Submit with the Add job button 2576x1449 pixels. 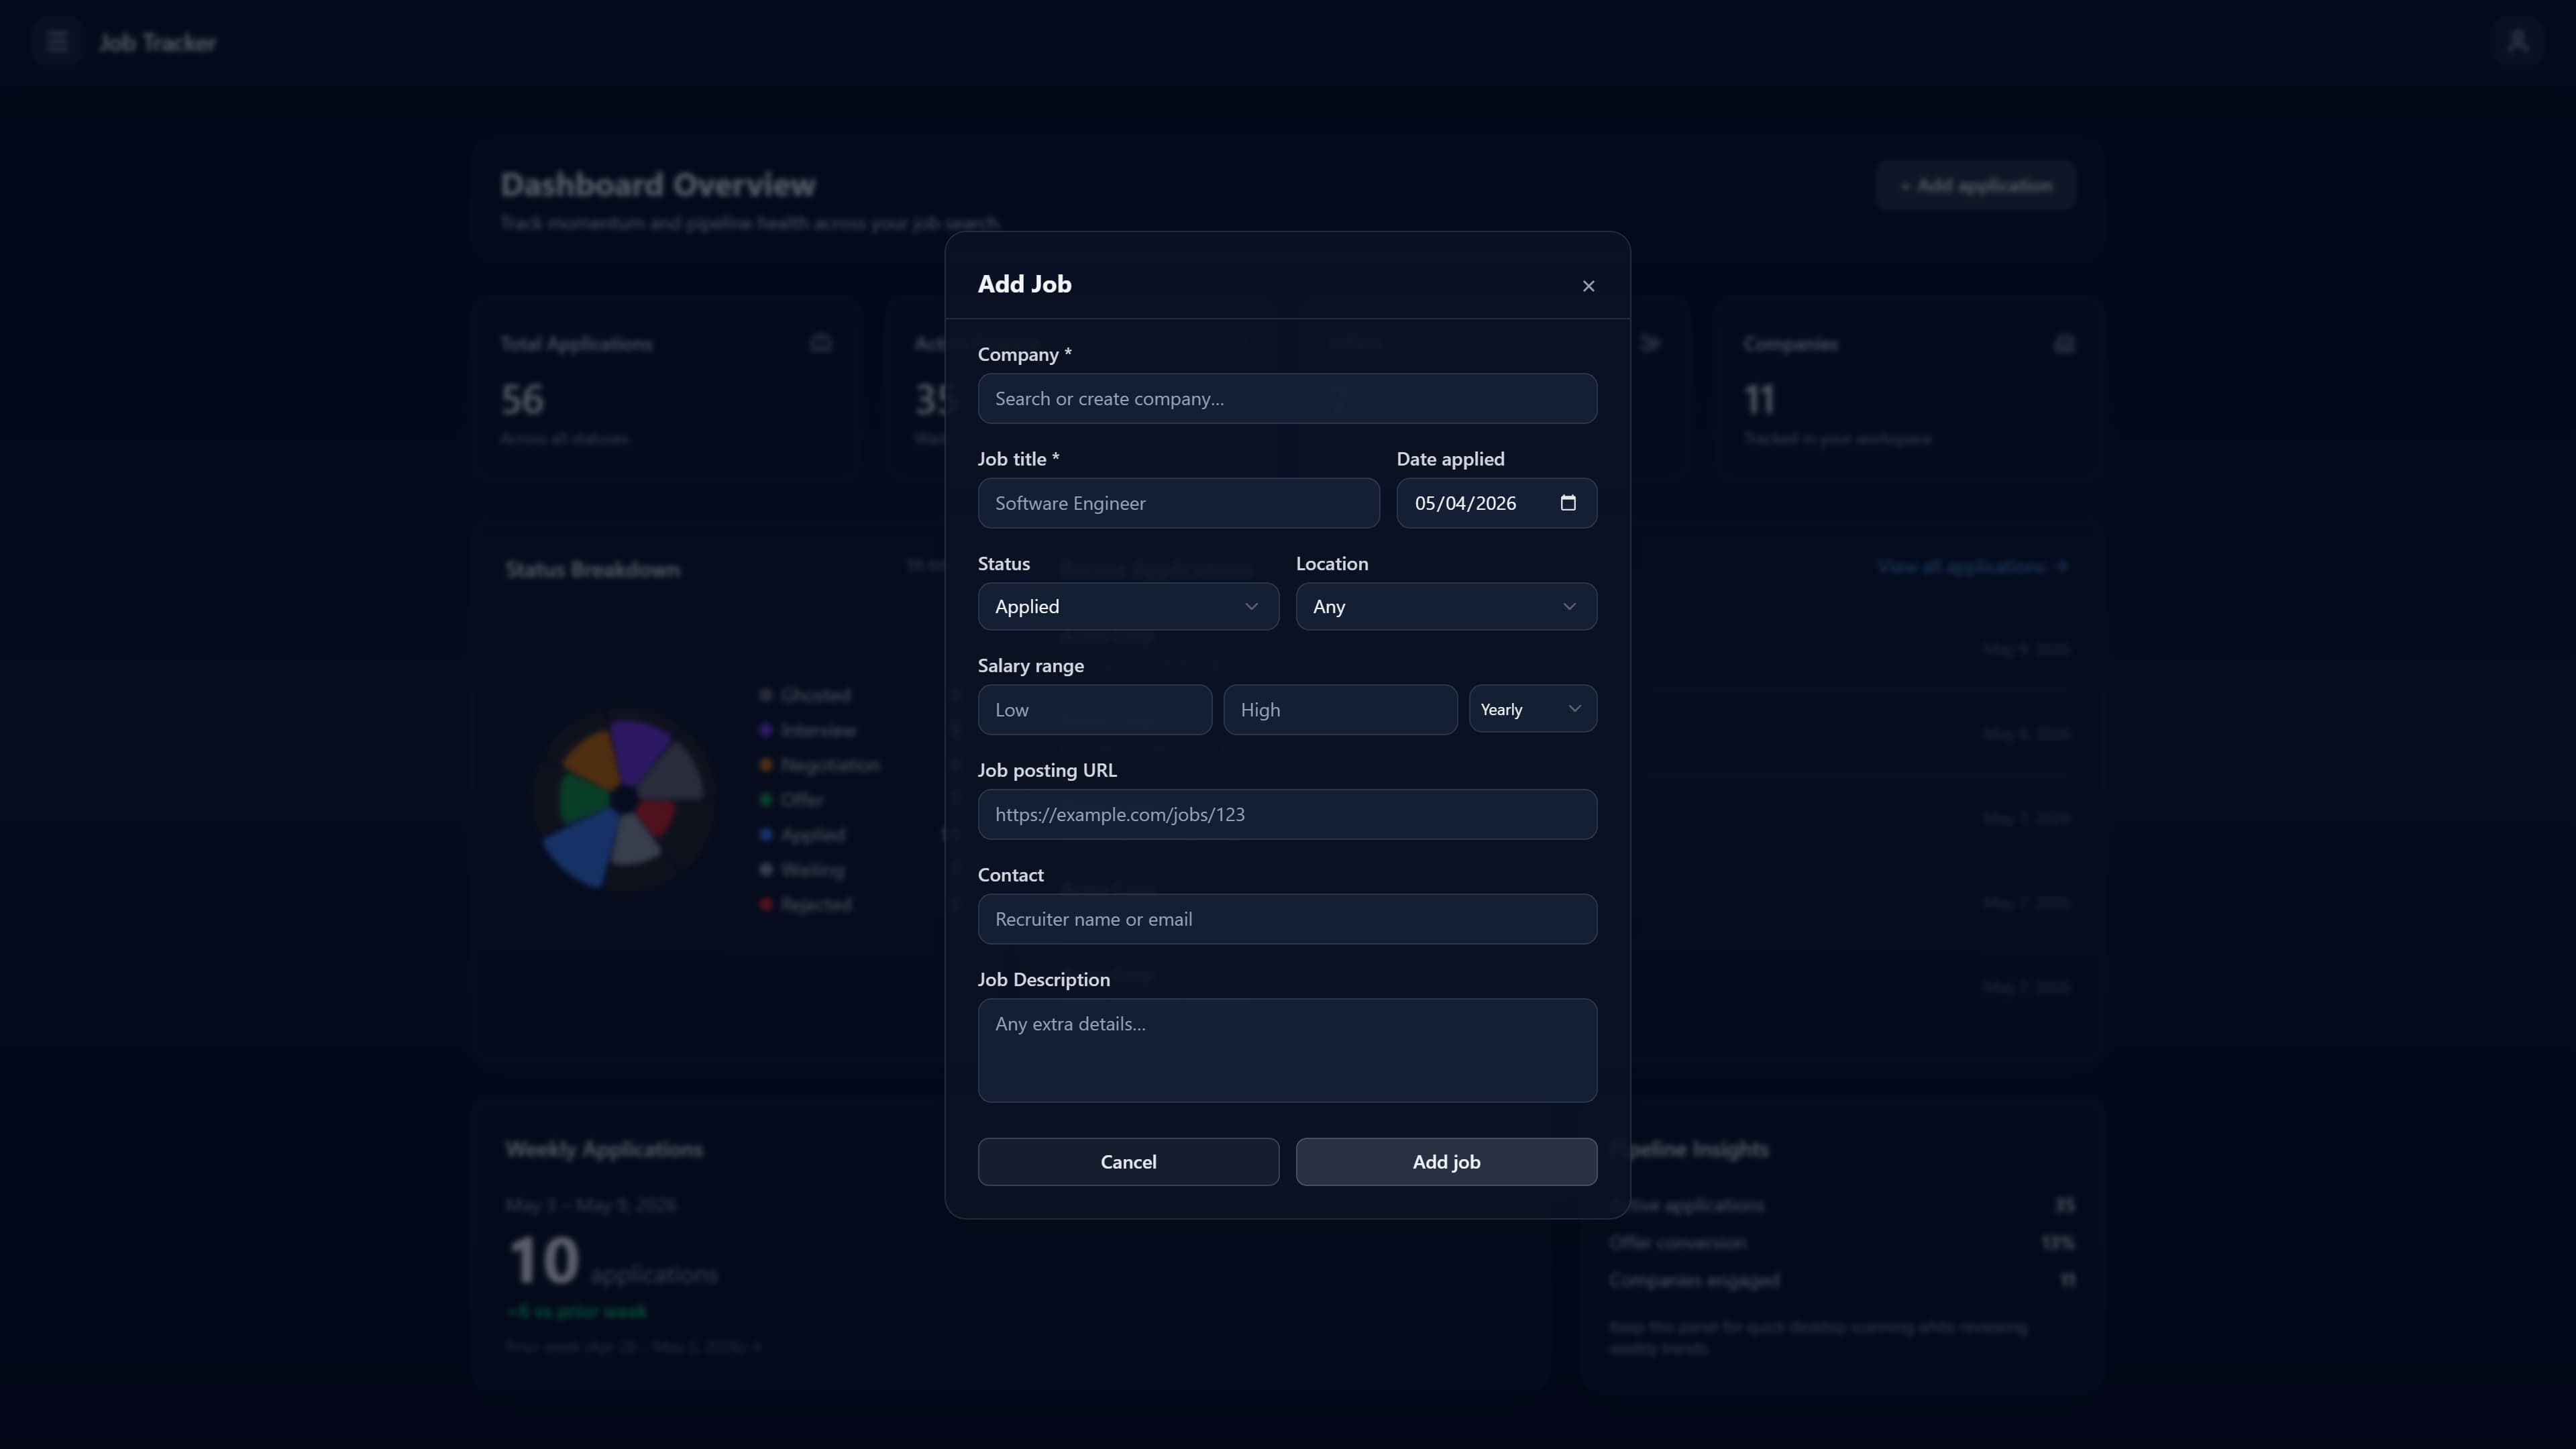1446,1162
